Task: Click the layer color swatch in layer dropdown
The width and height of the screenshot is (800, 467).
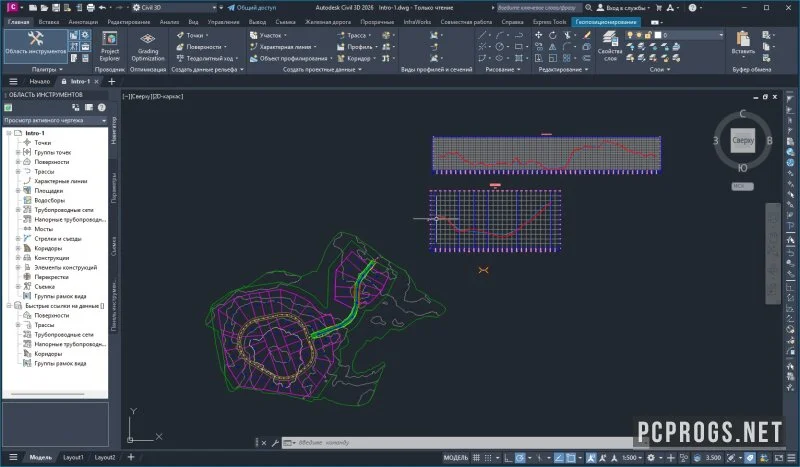Action: pyautogui.click(x=658, y=35)
